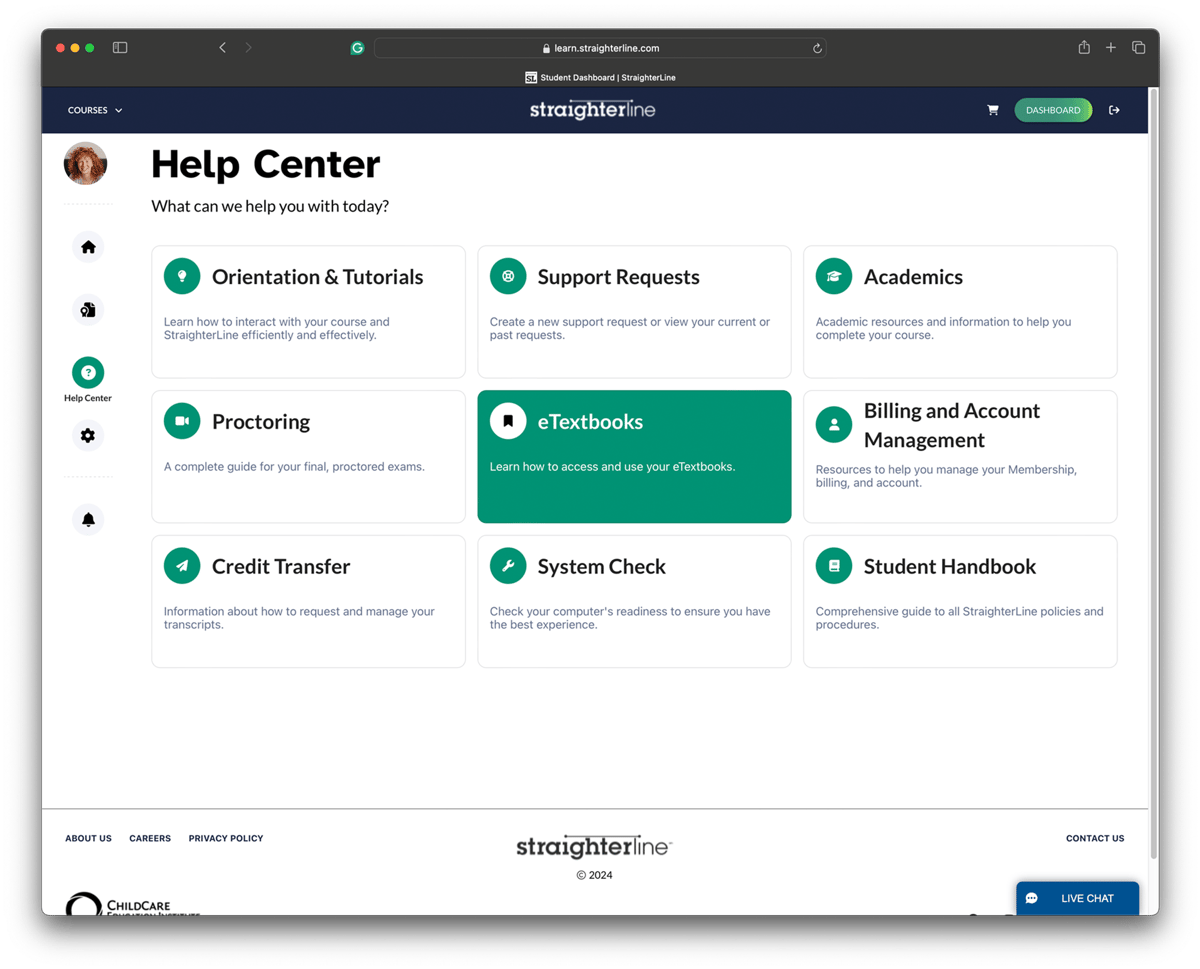The image size is (1200, 969).
Task: Log out using the top-right exit icon
Action: 1114,110
